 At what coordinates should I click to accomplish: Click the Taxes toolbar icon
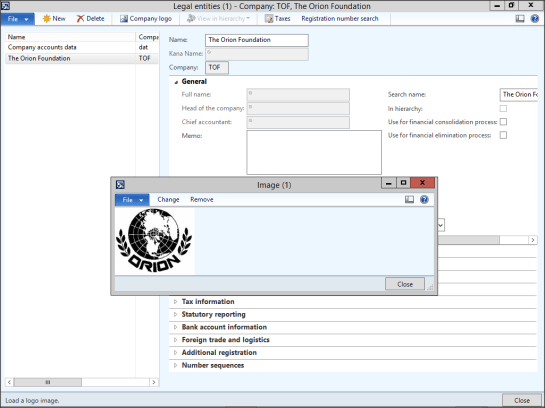[x=269, y=19]
